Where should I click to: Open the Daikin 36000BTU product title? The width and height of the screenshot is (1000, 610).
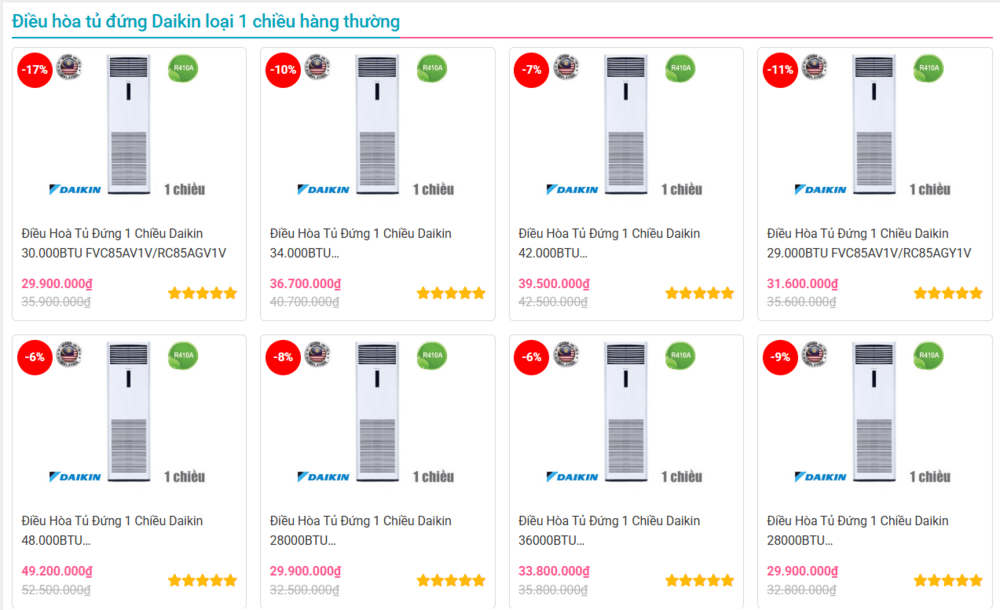click(x=608, y=530)
